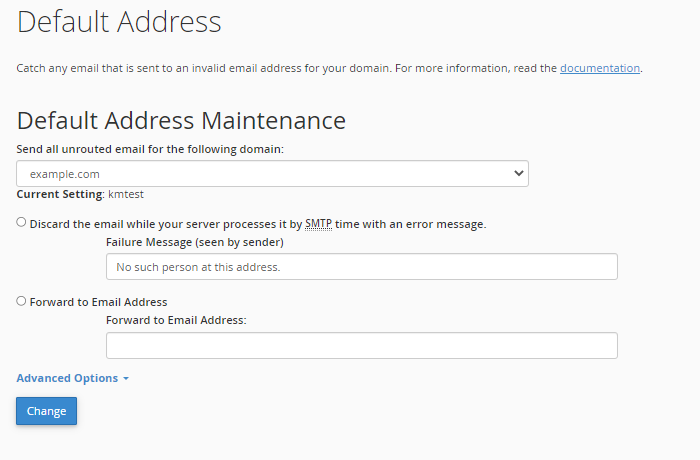Click the 'Send all unrouted email' label
Image resolution: width=700 pixels, height=460 pixels.
tap(150, 149)
